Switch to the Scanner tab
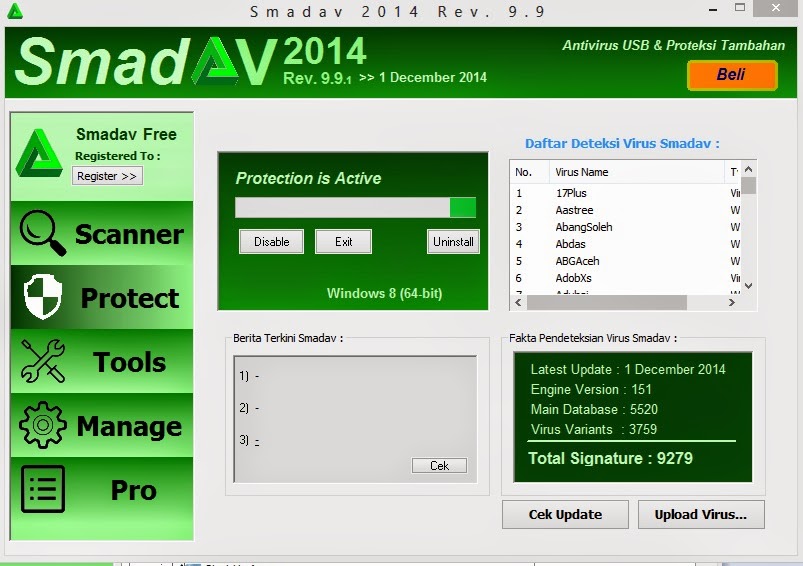 coord(102,233)
